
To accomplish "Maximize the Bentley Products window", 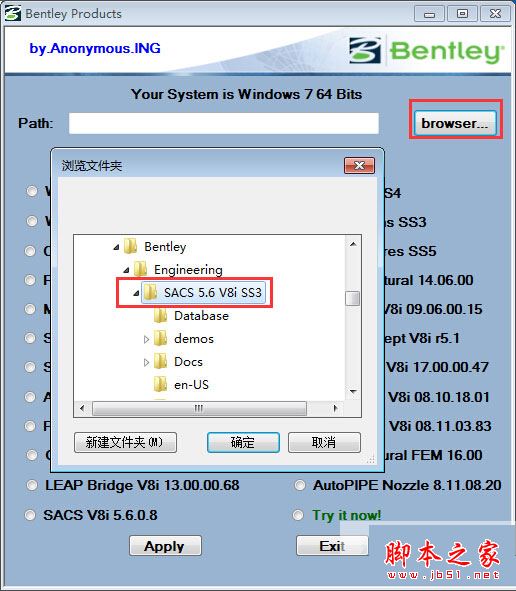I will coord(462,14).
